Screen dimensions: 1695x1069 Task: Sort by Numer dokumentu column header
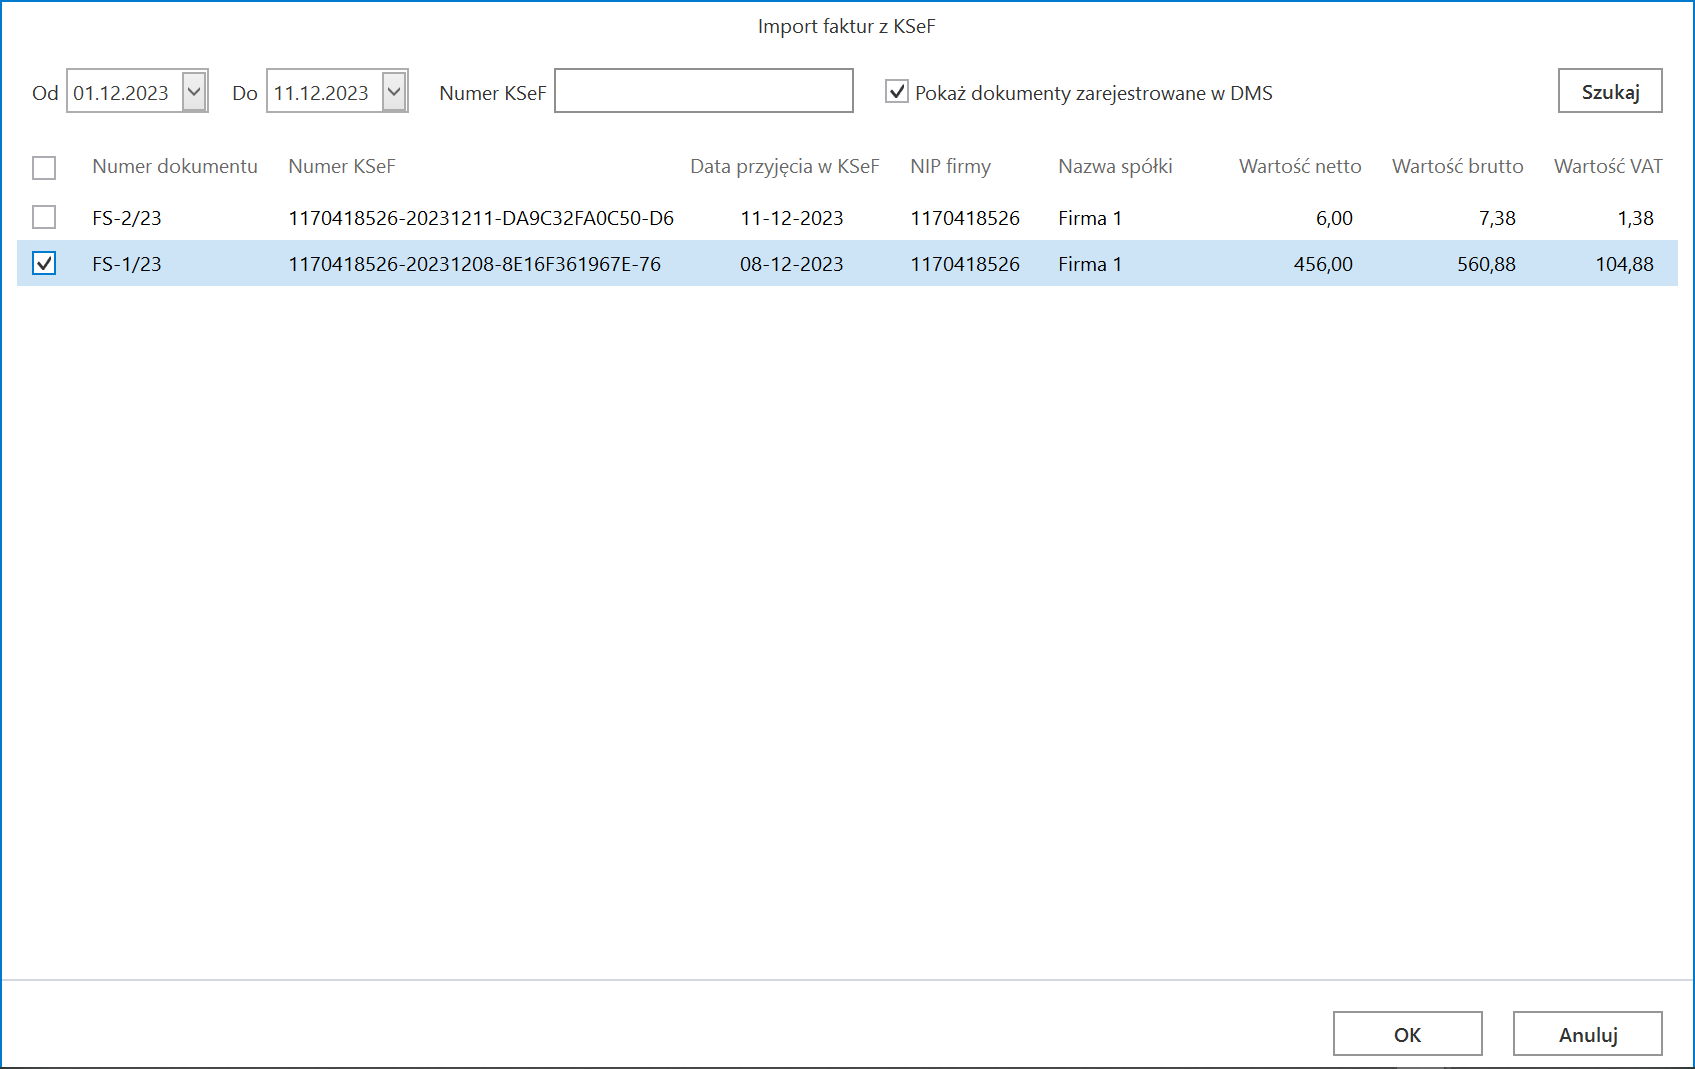tap(175, 166)
